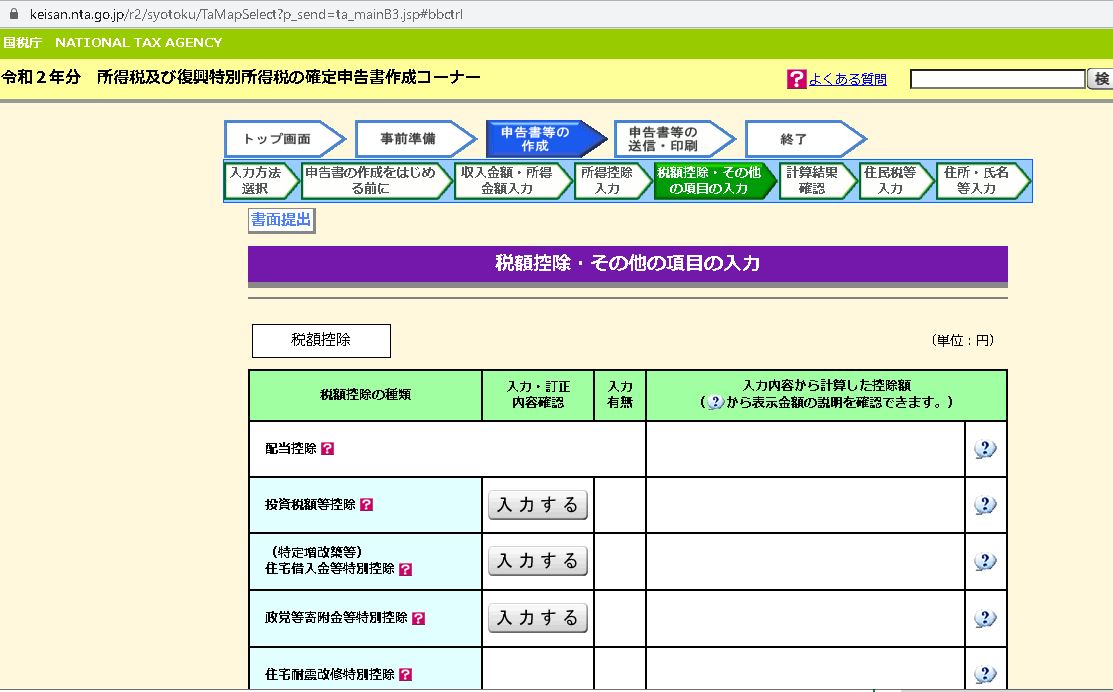The height and width of the screenshot is (692, 1113).
Task: Open the よくある質問 link
Action: pos(847,80)
